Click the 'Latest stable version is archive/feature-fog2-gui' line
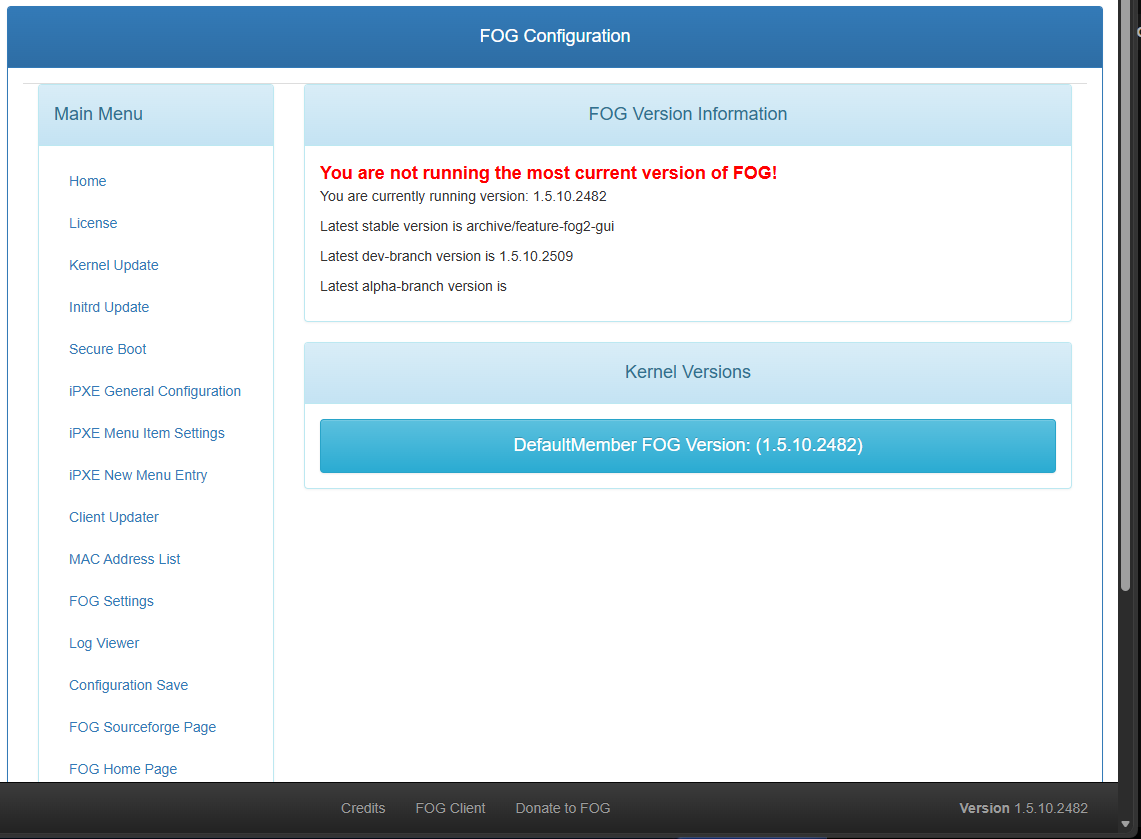 pyautogui.click(x=467, y=226)
